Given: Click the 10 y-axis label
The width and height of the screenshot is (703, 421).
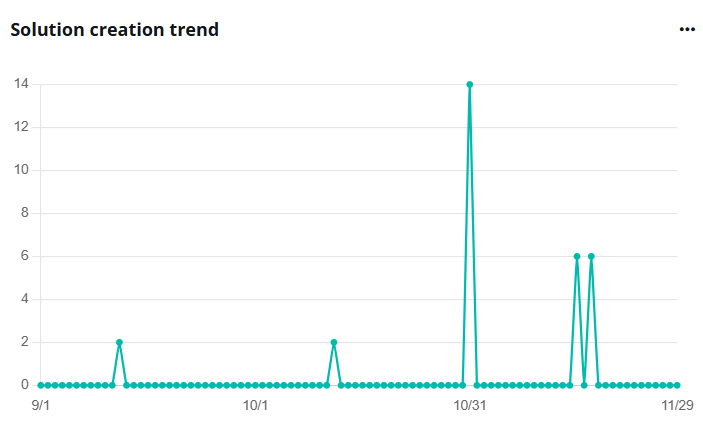Looking at the screenshot, I should coord(21,170).
